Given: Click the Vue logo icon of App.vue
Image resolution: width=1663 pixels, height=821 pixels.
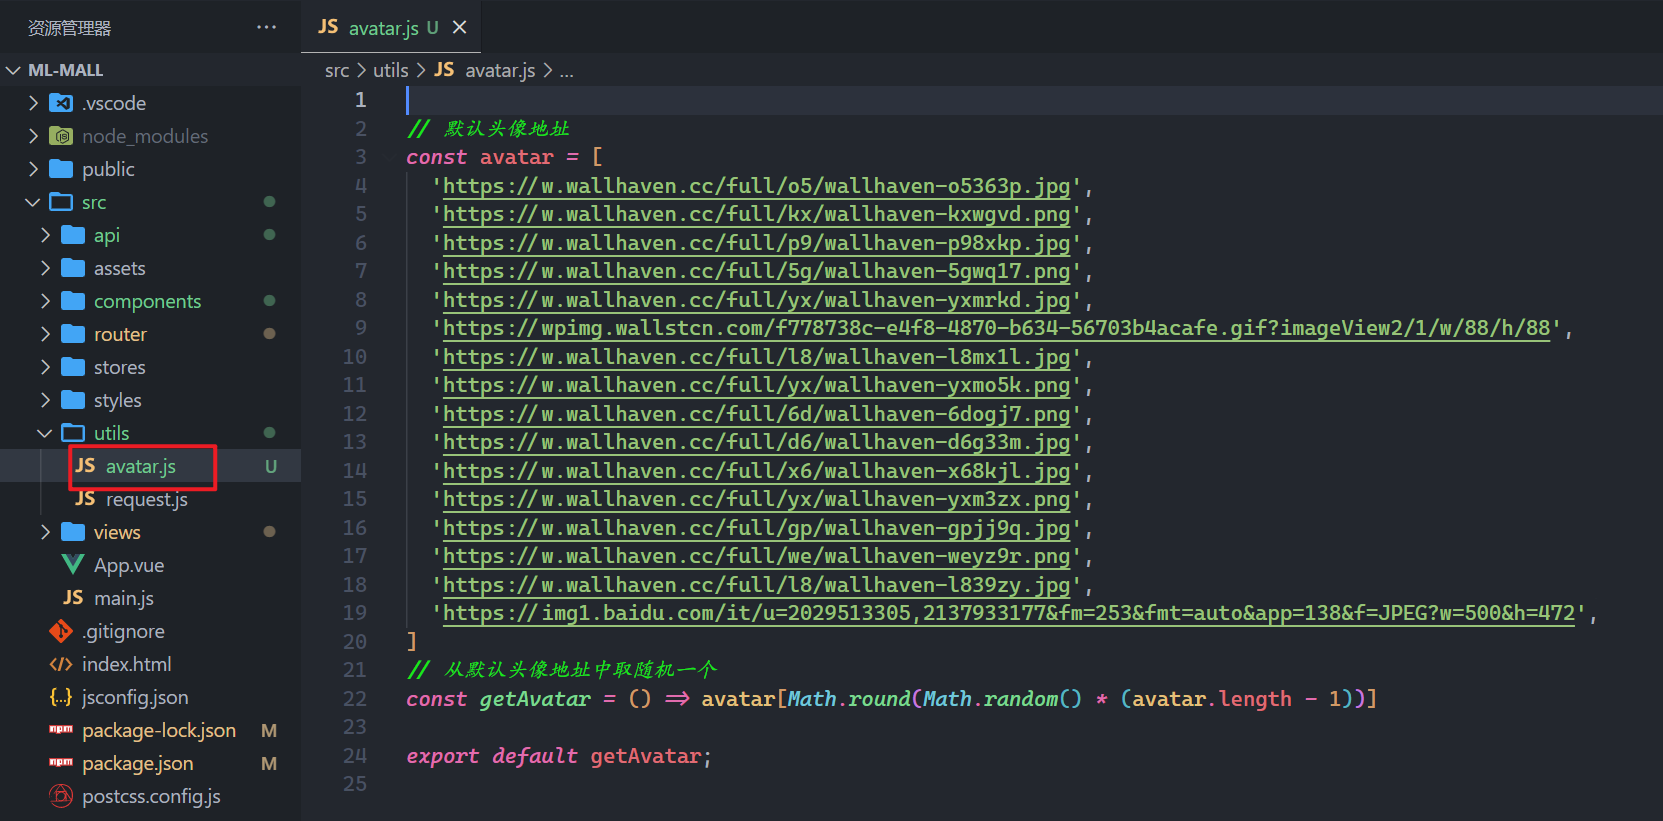Looking at the screenshot, I should click(x=73, y=565).
